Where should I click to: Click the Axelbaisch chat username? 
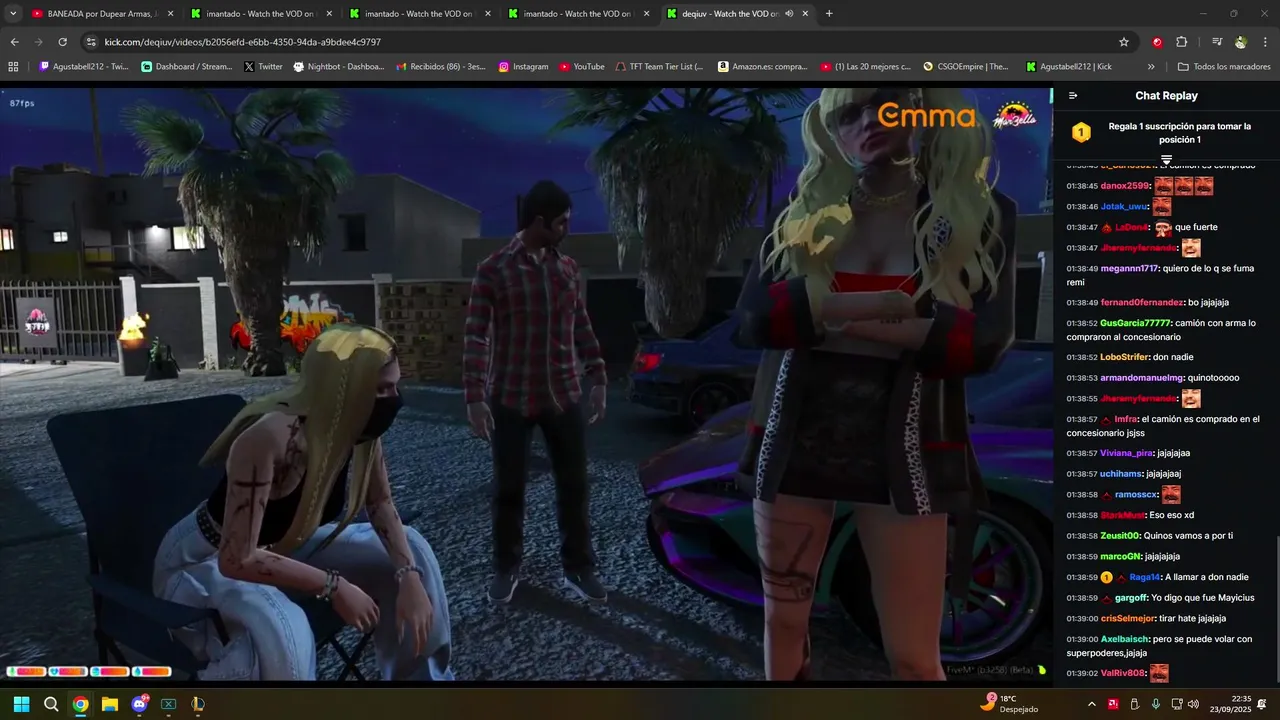click(x=1125, y=639)
